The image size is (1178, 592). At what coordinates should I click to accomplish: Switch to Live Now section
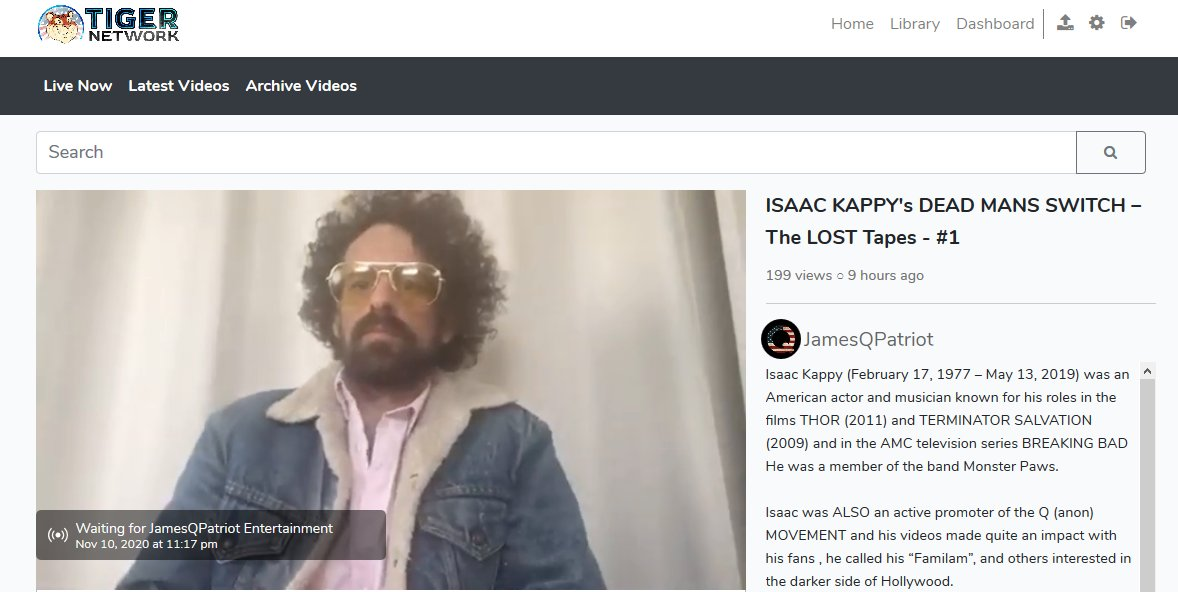coord(77,86)
